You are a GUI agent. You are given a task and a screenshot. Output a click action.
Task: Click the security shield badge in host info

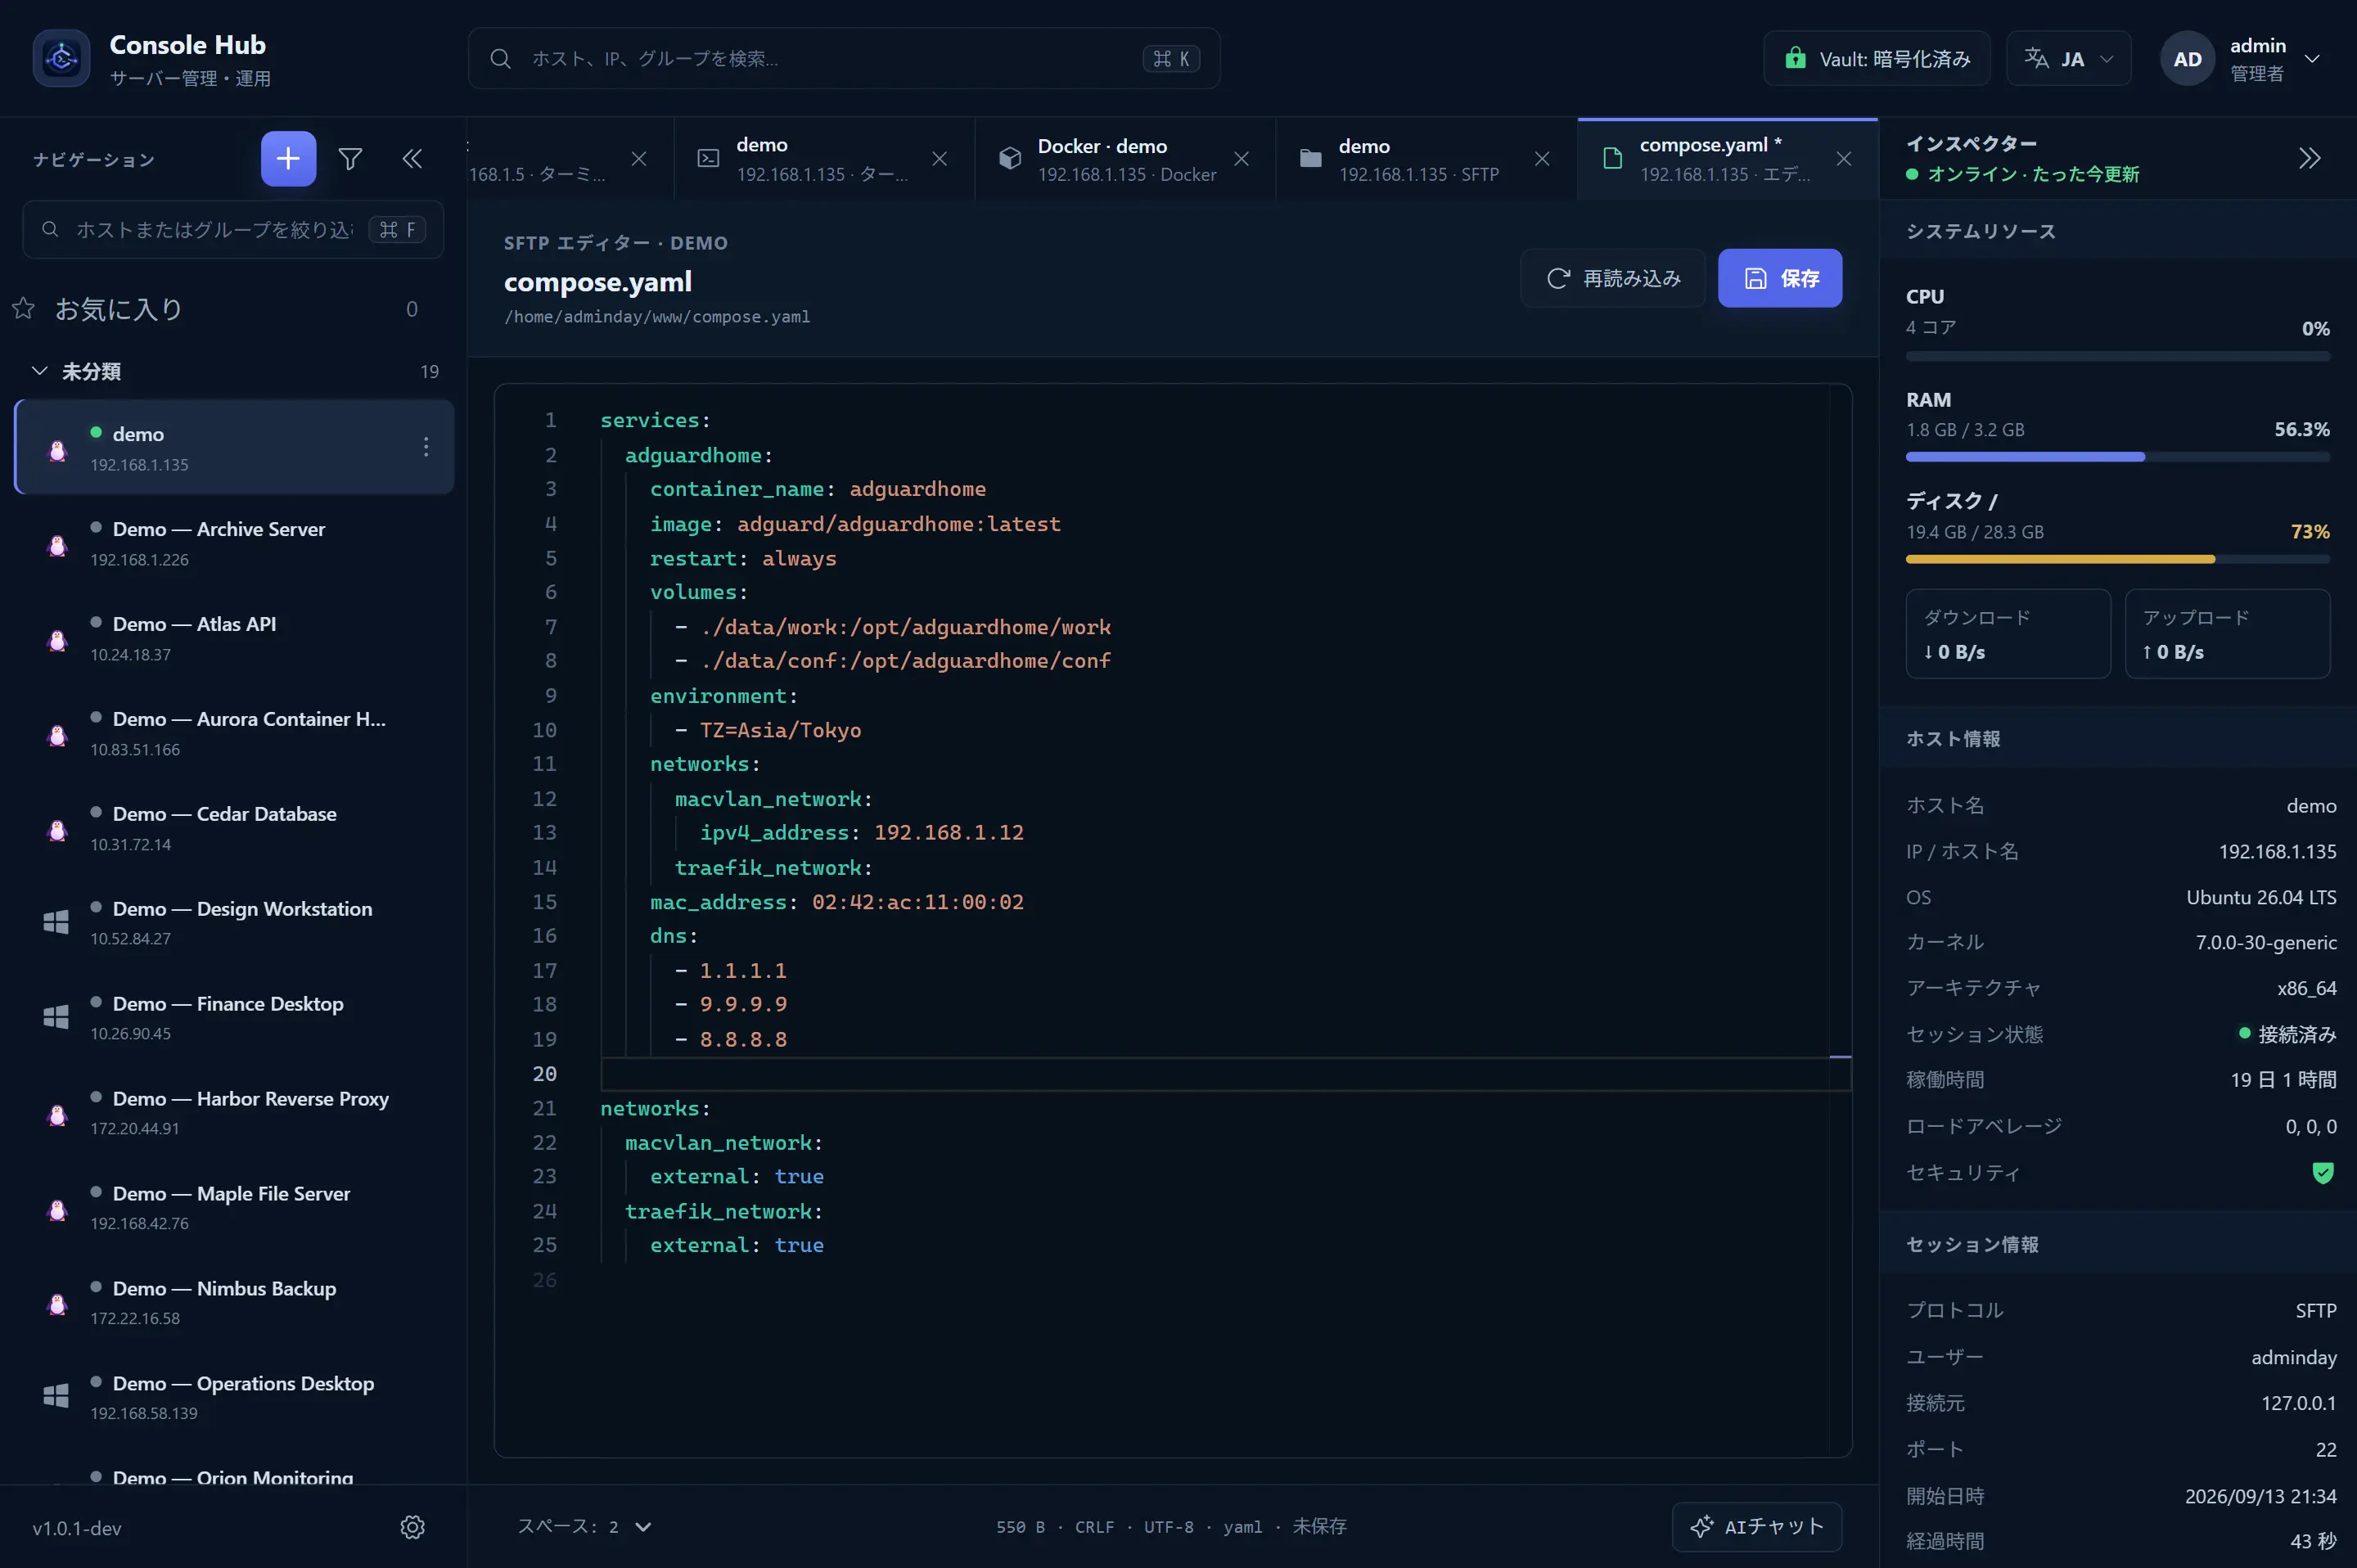(2323, 1172)
